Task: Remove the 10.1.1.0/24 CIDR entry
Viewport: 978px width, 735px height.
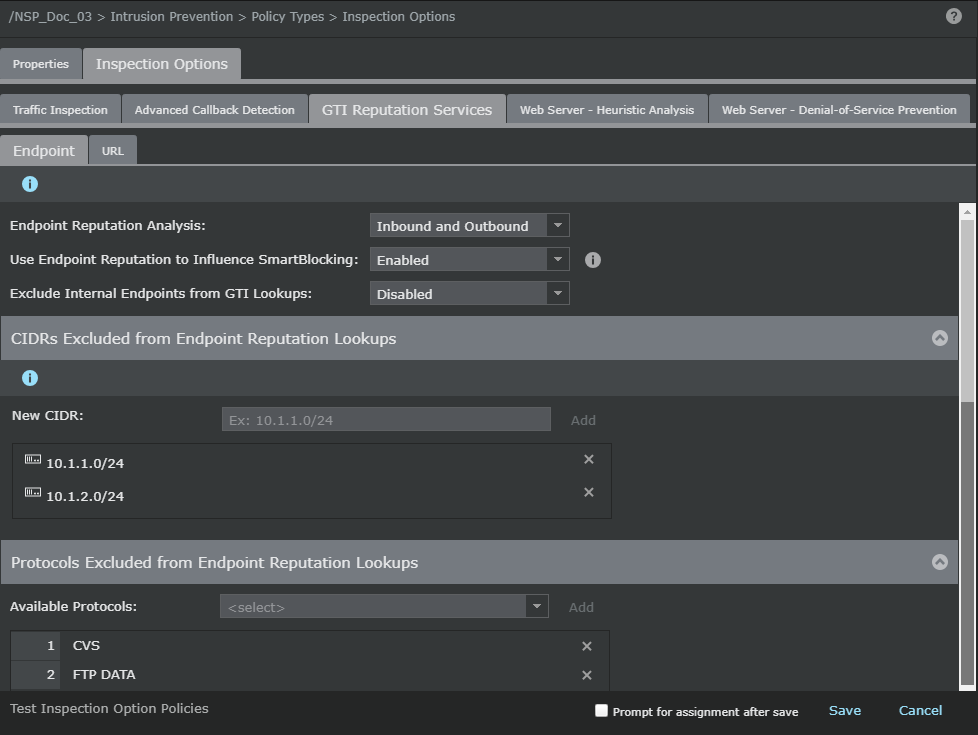Action: tap(588, 459)
